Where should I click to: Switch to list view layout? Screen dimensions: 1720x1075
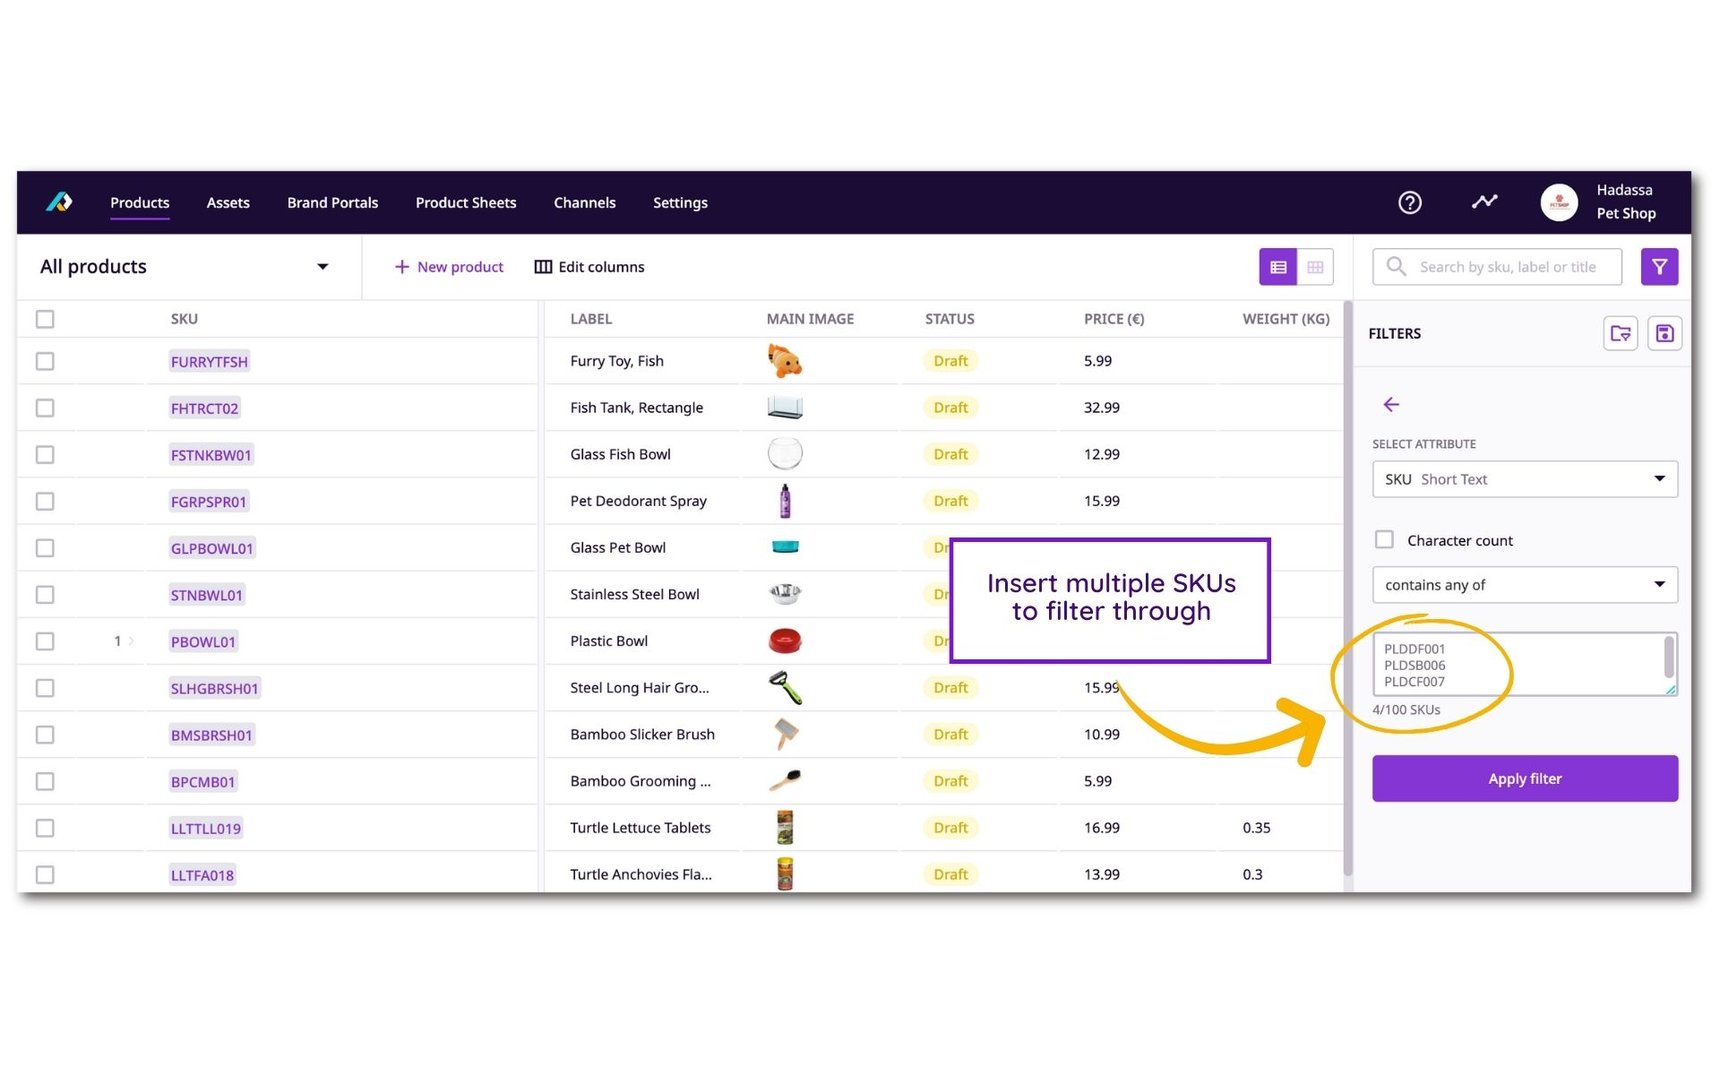pyautogui.click(x=1278, y=267)
